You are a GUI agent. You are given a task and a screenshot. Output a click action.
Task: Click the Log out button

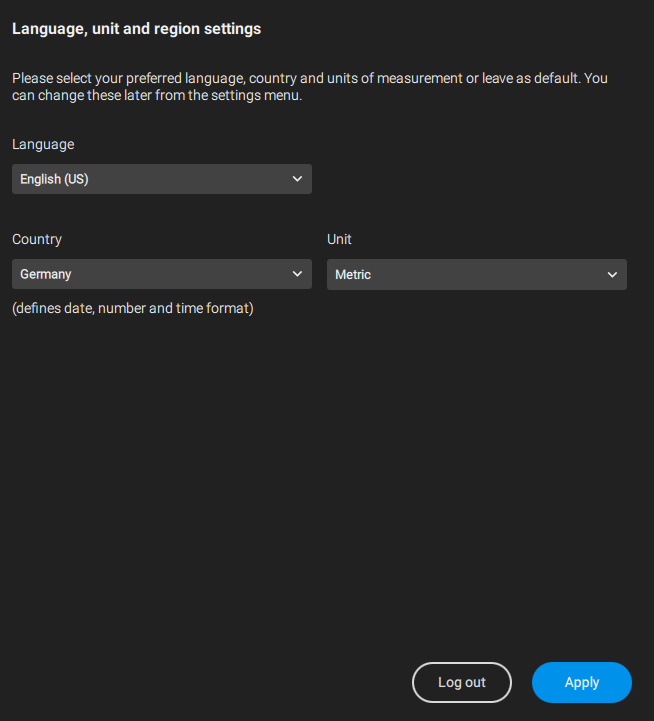461,682
